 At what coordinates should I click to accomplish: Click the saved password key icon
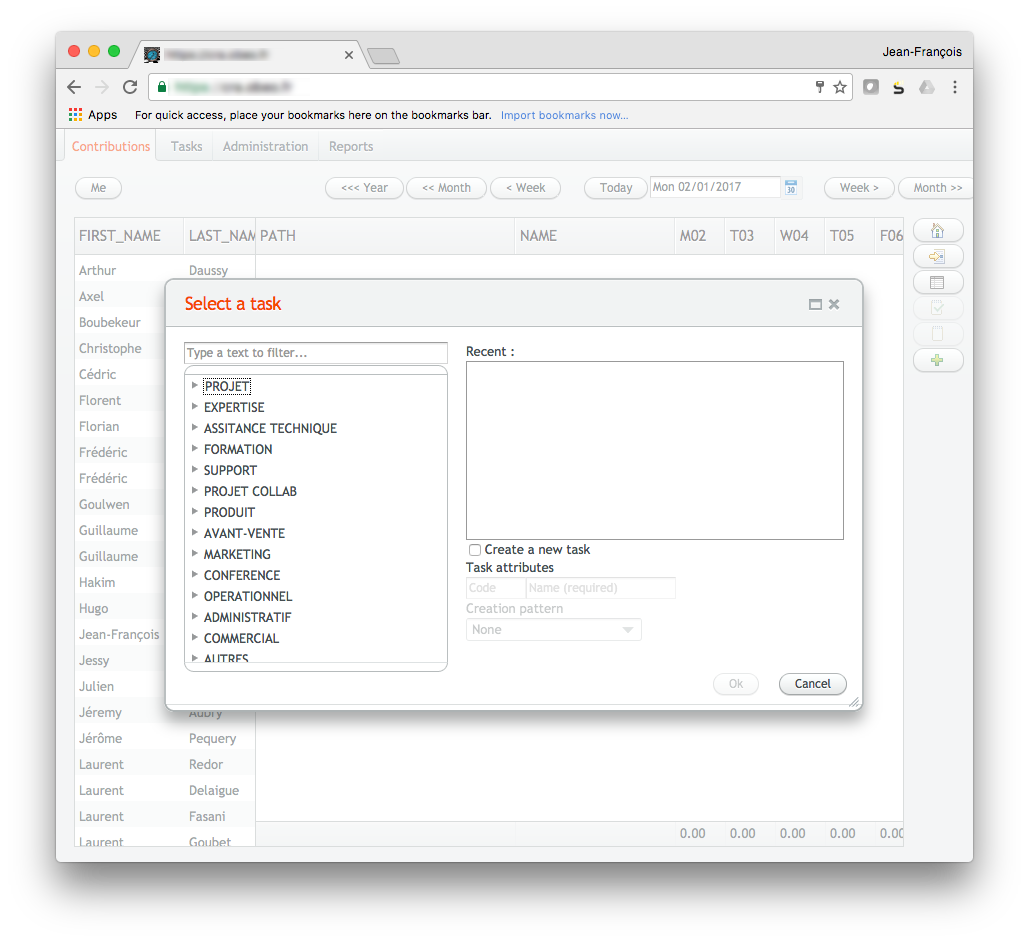pos(820,87)
